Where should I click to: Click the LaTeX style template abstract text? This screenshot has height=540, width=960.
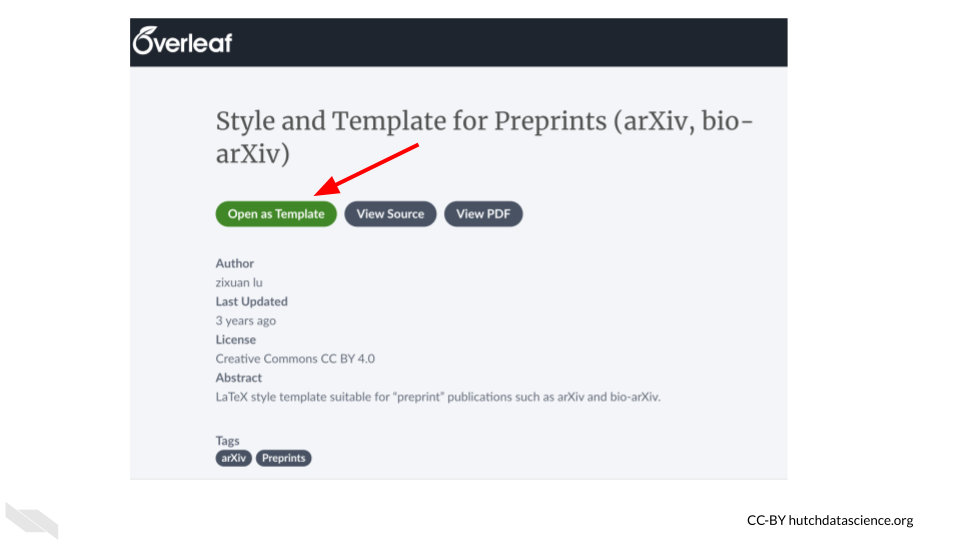pos(438,397)
